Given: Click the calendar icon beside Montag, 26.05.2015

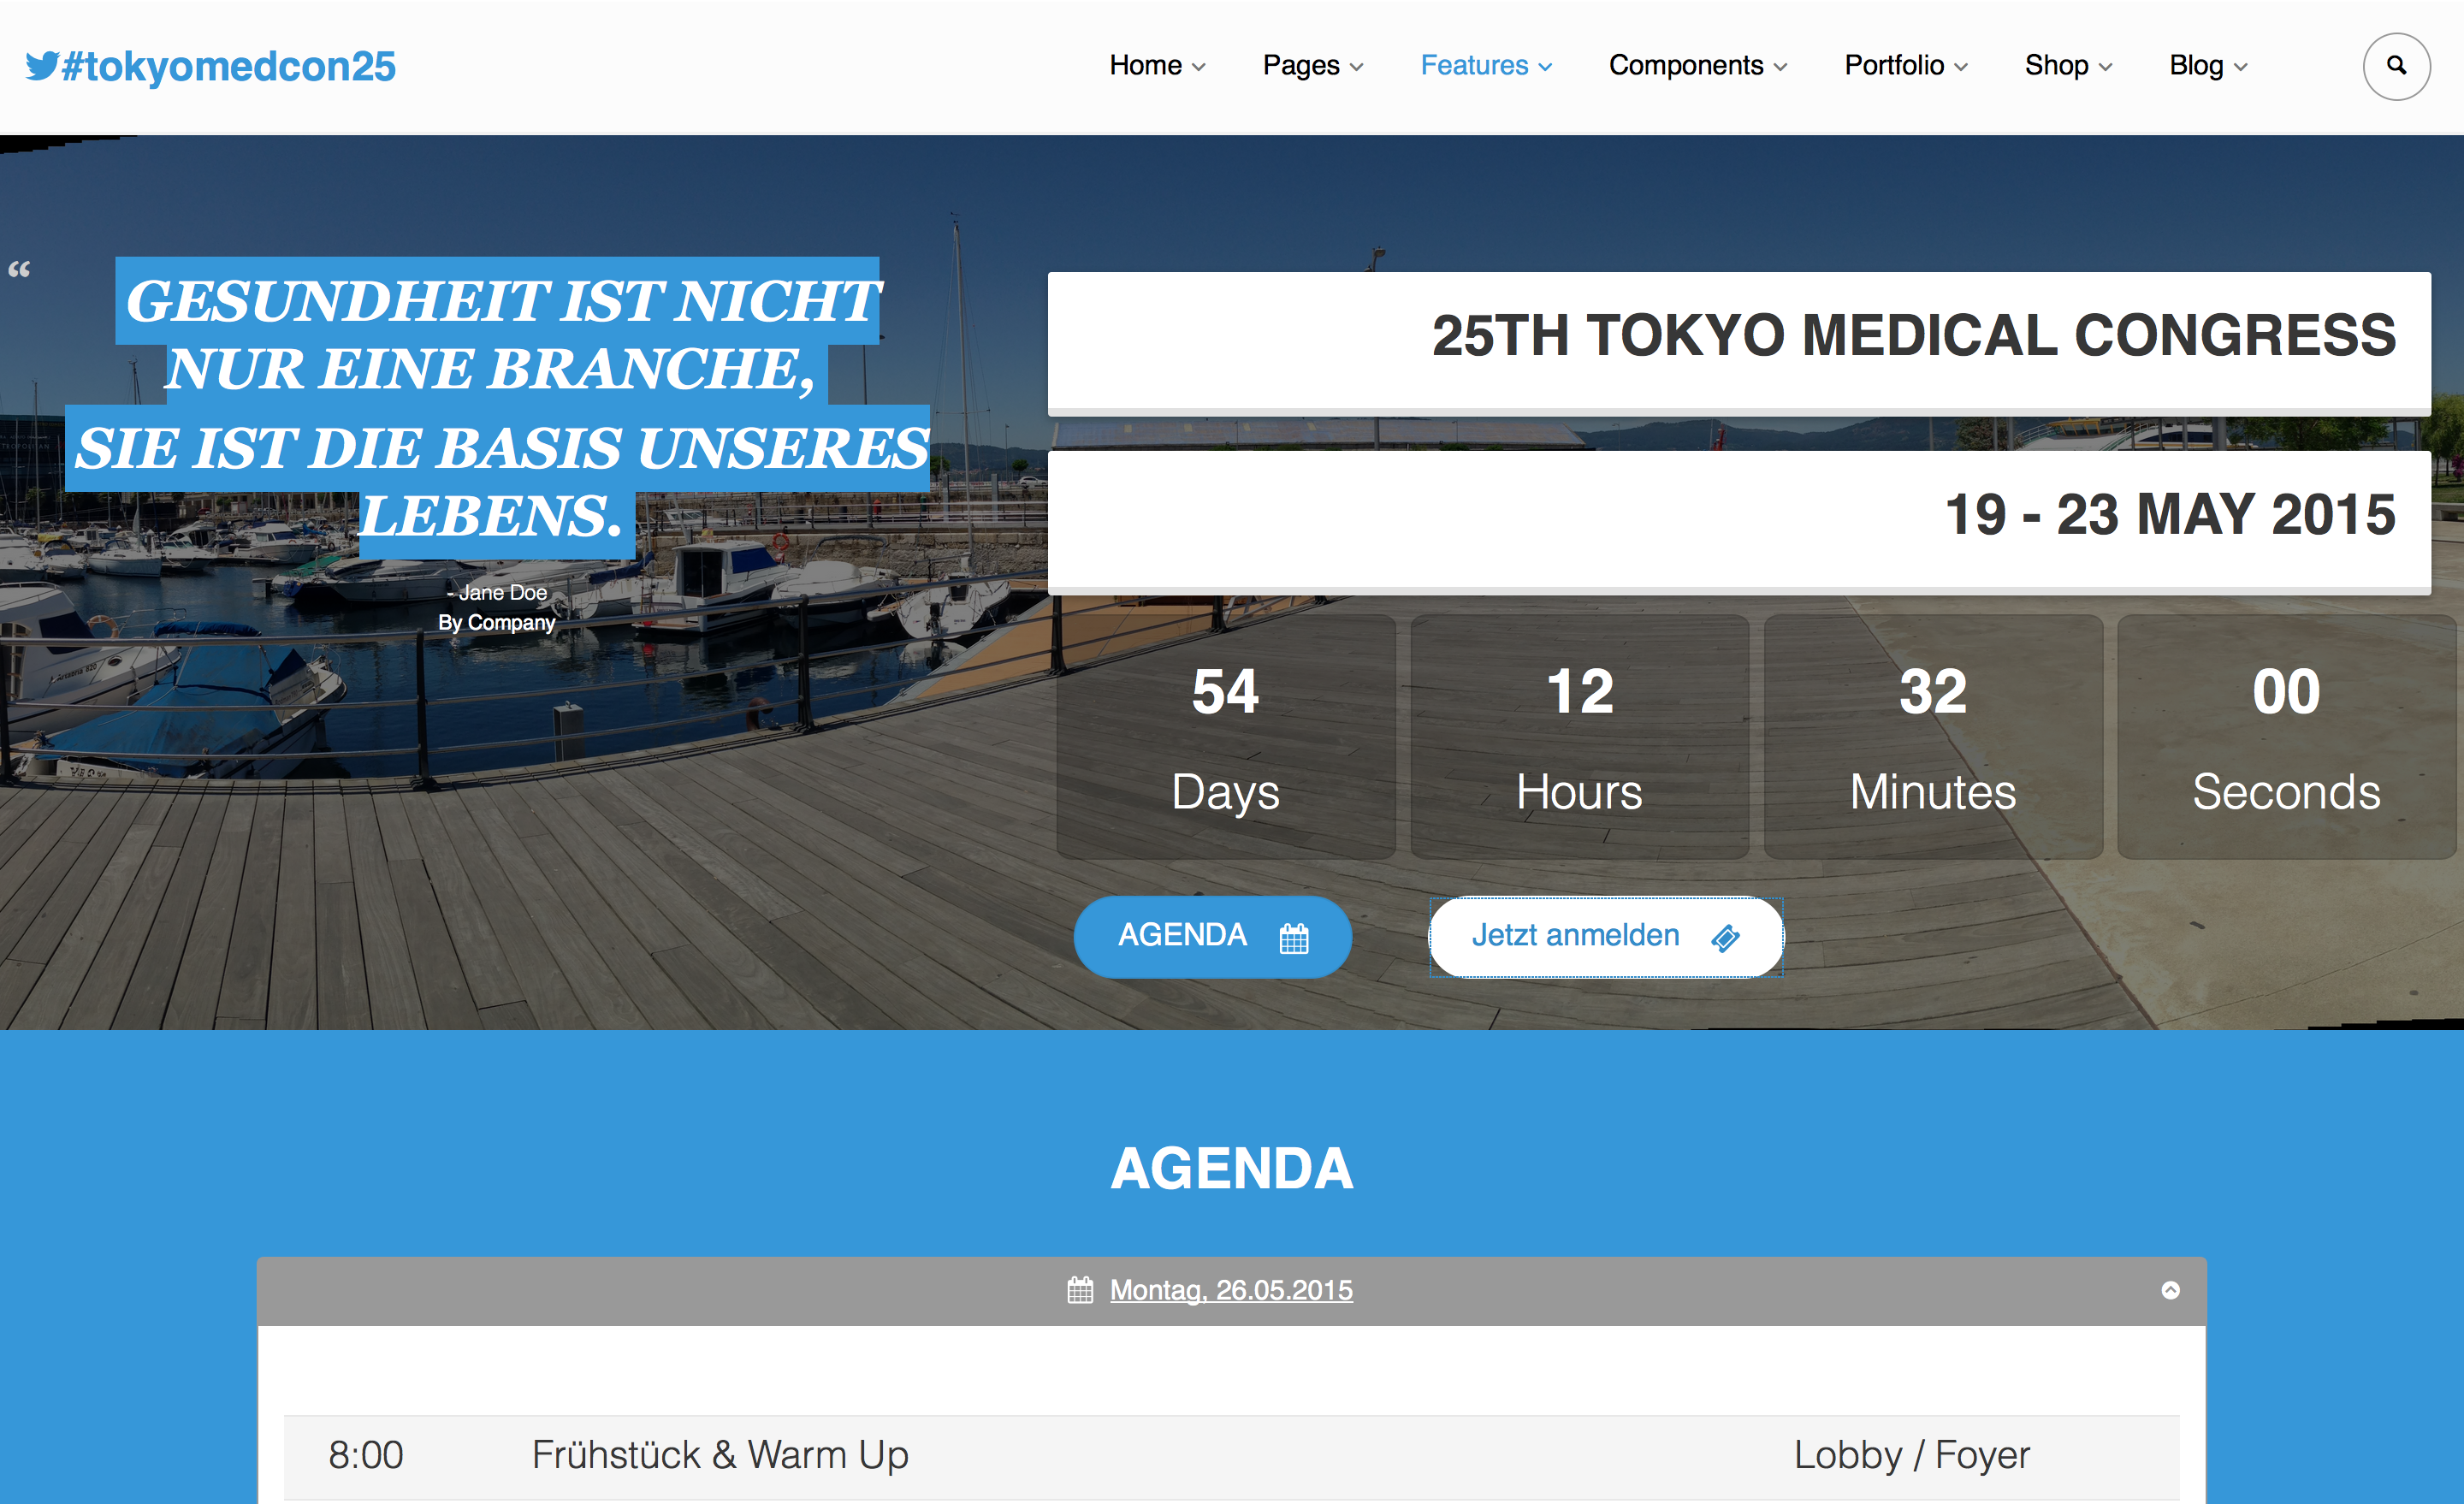Looking at the screenshot, I should 1080,1290.
